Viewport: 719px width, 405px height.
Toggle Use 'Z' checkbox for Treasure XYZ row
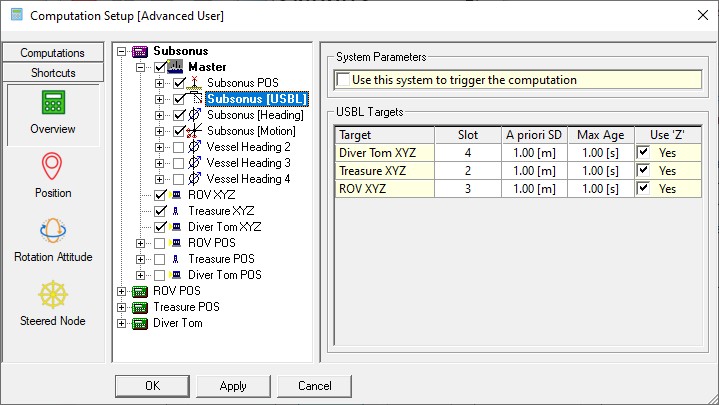pyautogui.click(x=643, y=170)
